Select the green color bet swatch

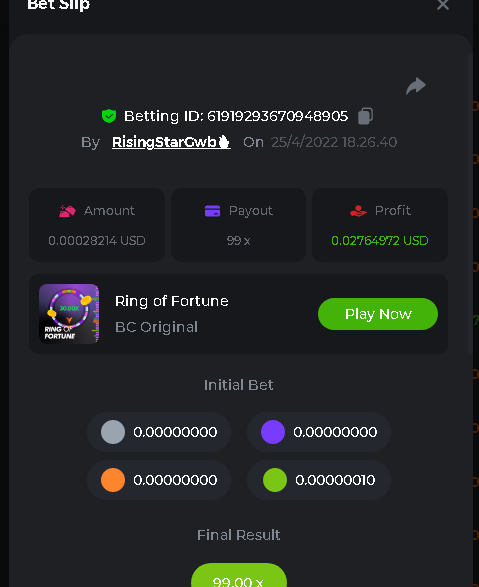pos(275,480)
